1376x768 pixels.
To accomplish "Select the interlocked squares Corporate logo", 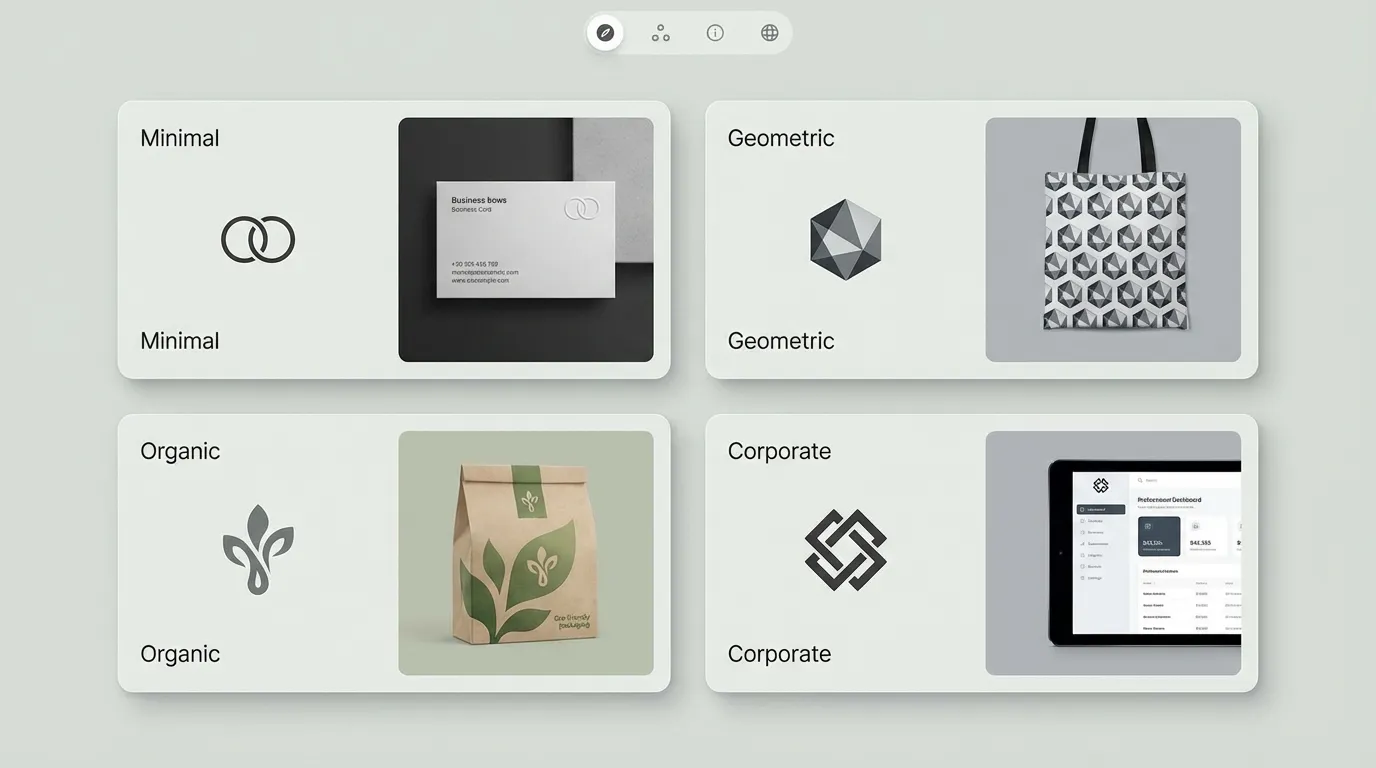I will click(845, 549).
